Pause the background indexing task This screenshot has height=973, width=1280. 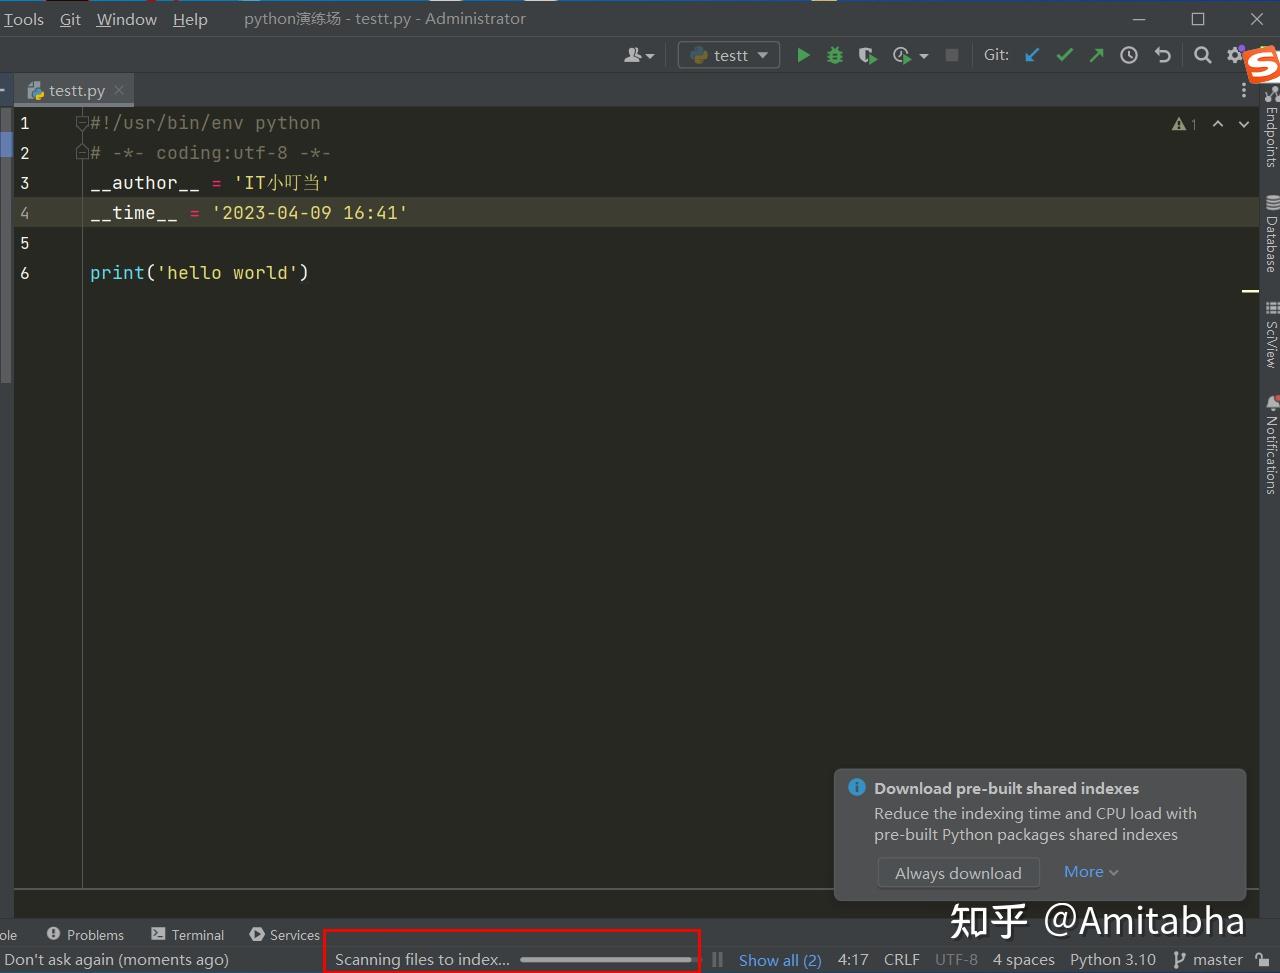[x=717, y=959]
